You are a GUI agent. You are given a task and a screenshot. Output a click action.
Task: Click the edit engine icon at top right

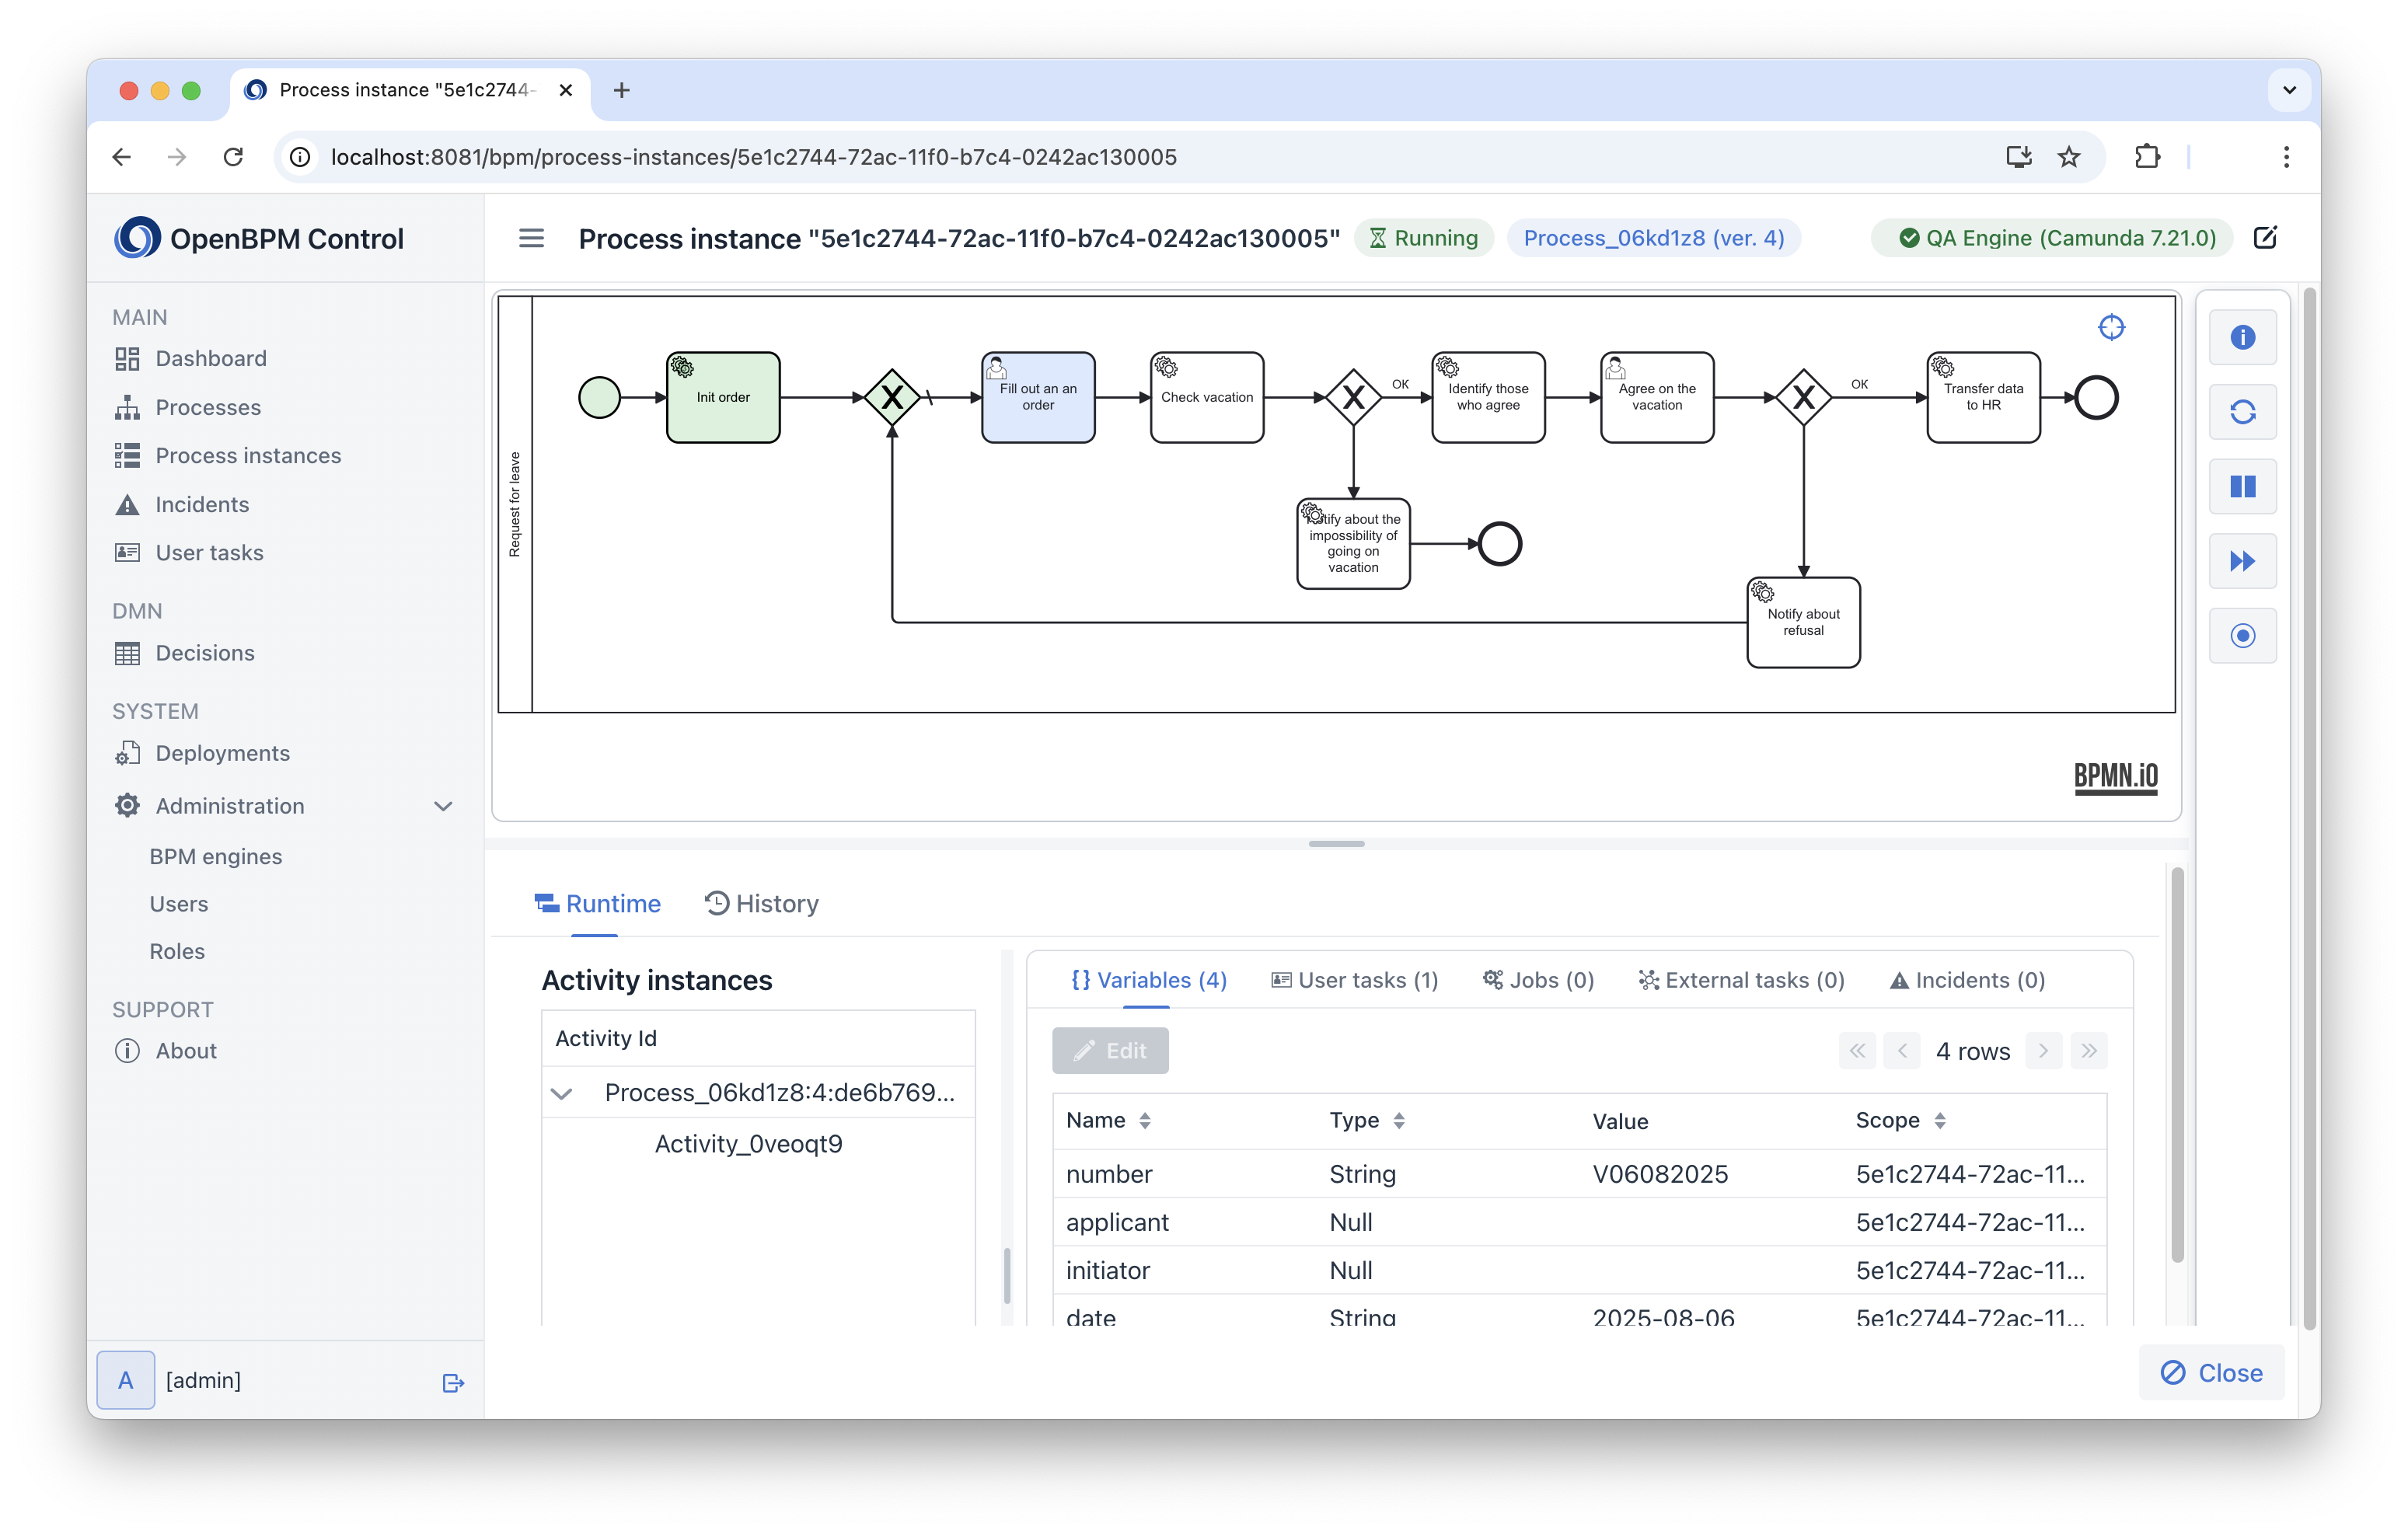[x=2265, y=238]
